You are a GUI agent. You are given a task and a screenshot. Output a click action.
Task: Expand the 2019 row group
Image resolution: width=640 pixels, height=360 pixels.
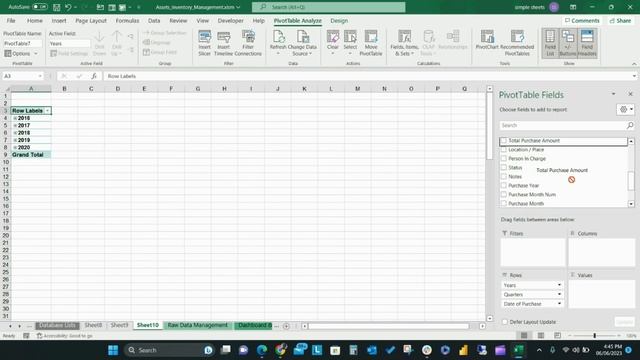pyautogui.click(x=15, y=140)
